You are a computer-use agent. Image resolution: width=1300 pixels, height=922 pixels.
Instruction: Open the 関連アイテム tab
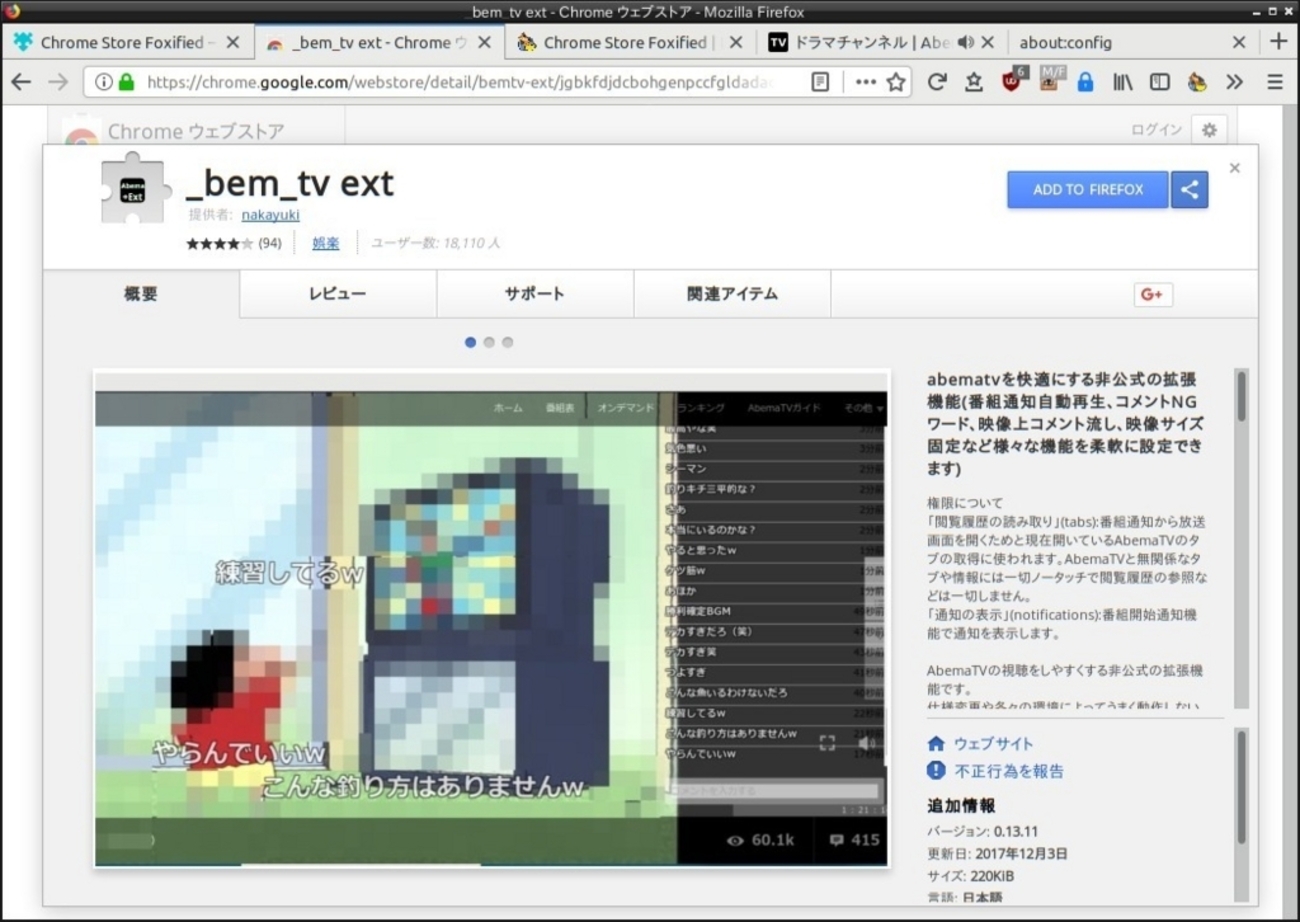732,294
